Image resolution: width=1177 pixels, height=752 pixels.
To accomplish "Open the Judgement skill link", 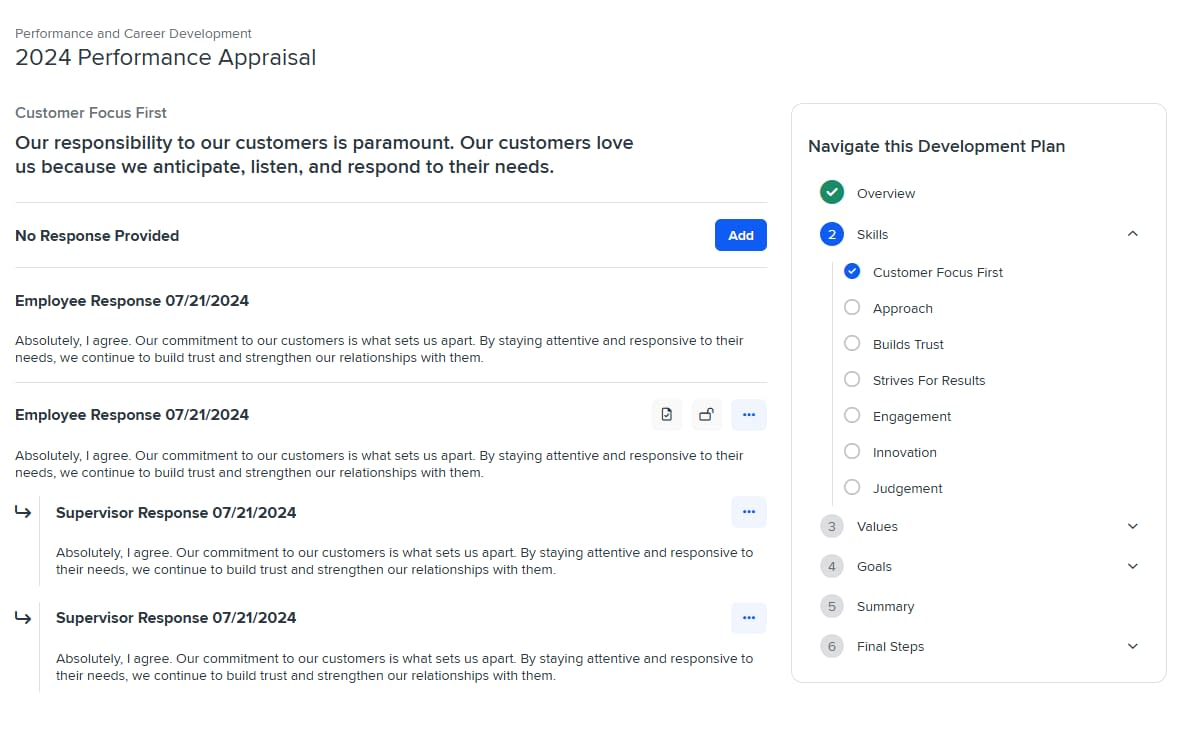I will pos(907,488).
